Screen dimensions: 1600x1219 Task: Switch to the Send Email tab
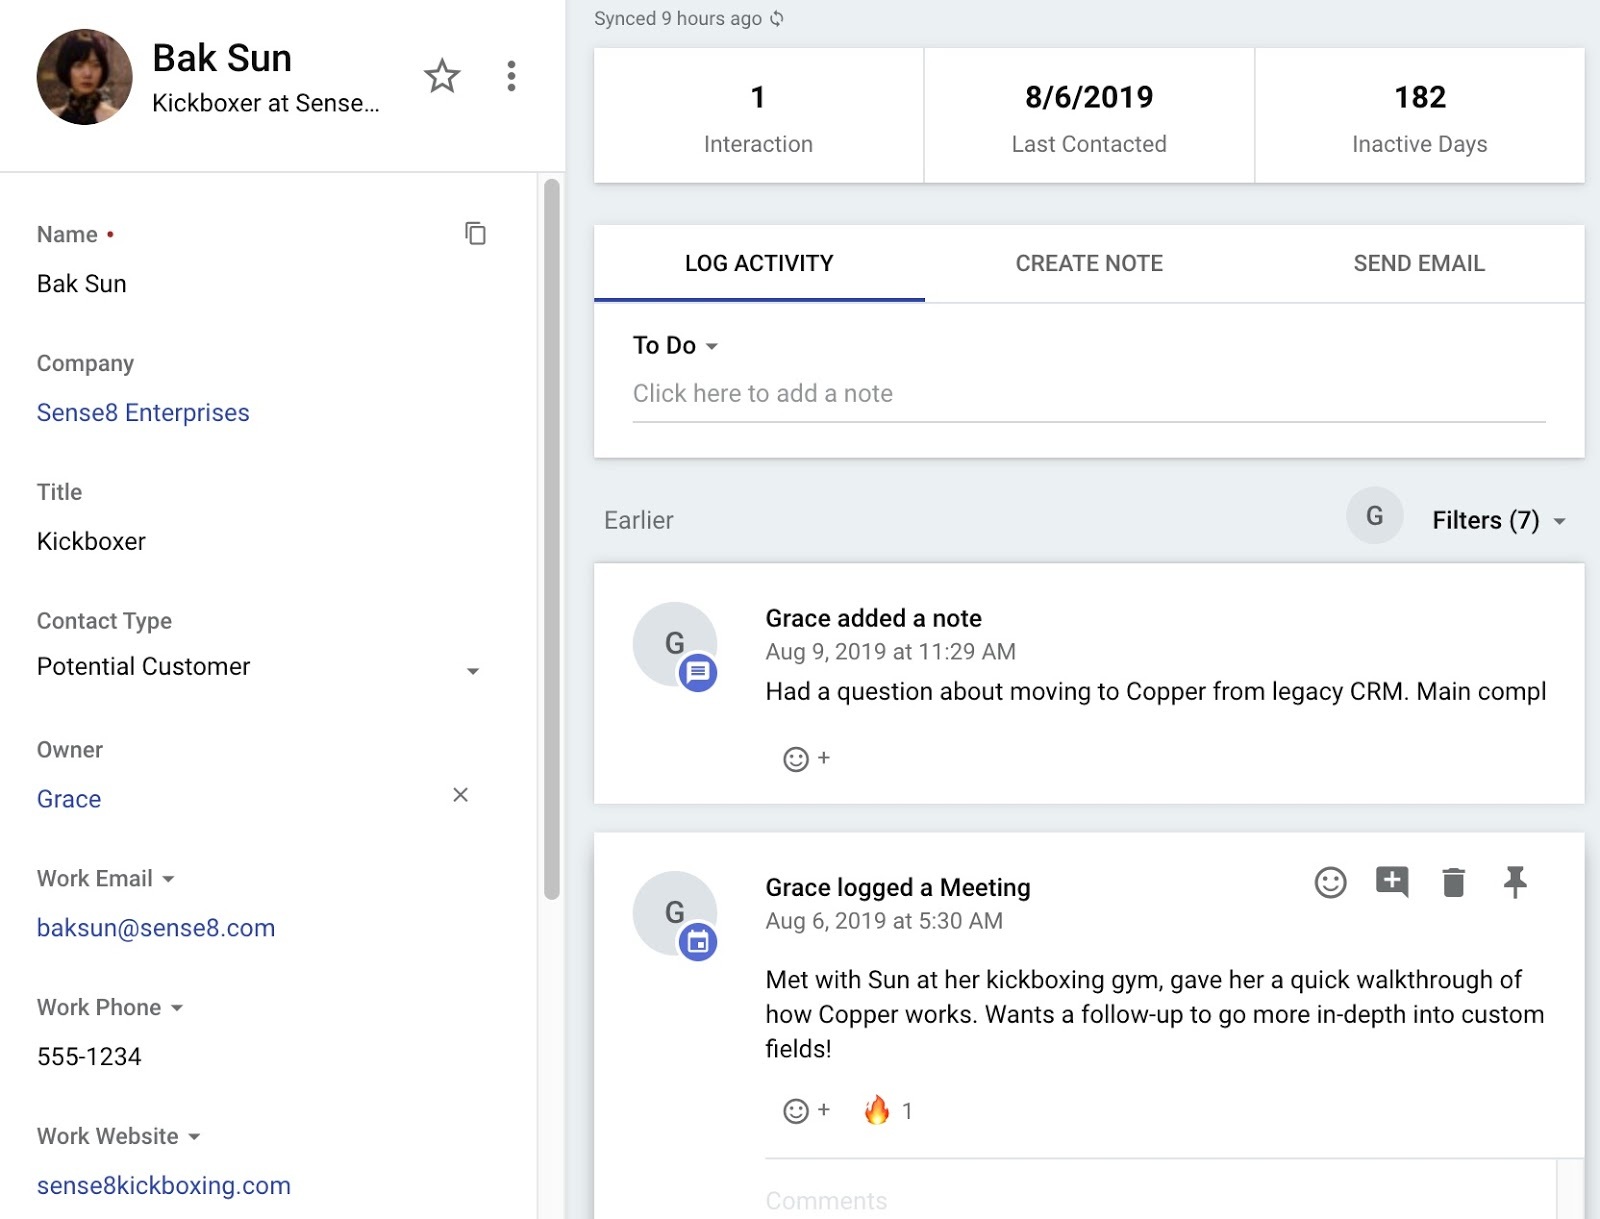(1419, 263)
